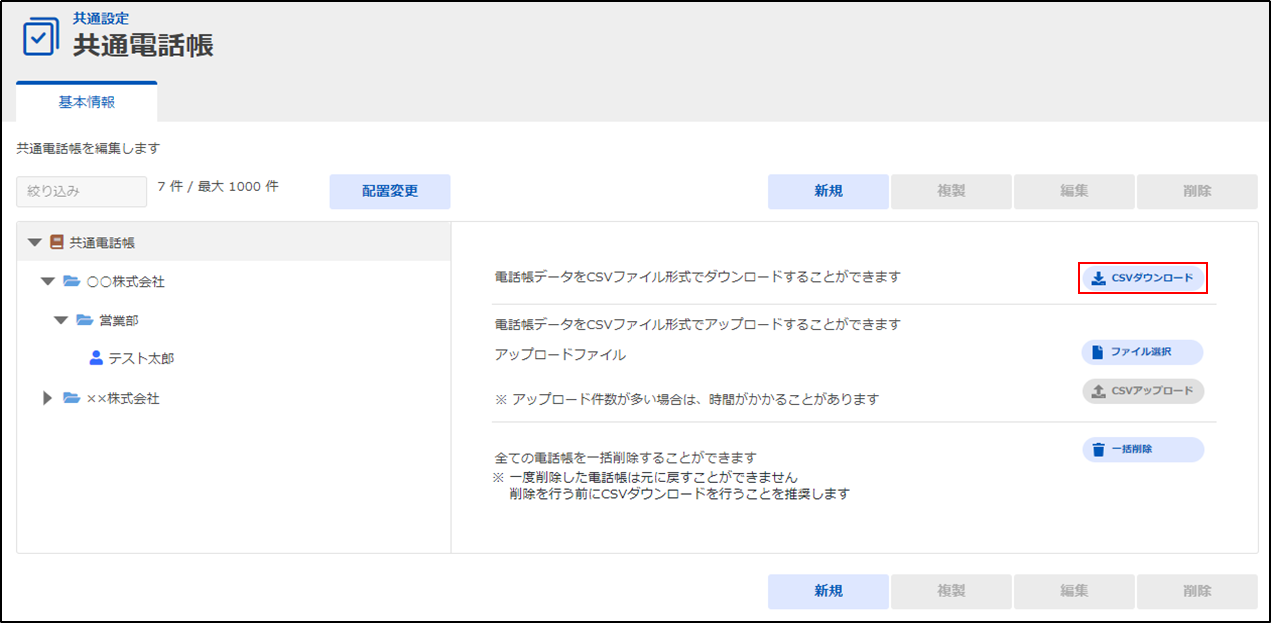This screenshot has height=623, width=1271.
Task: Click the book icon beside 共通電話帳 root
Action: pos(57,242)
